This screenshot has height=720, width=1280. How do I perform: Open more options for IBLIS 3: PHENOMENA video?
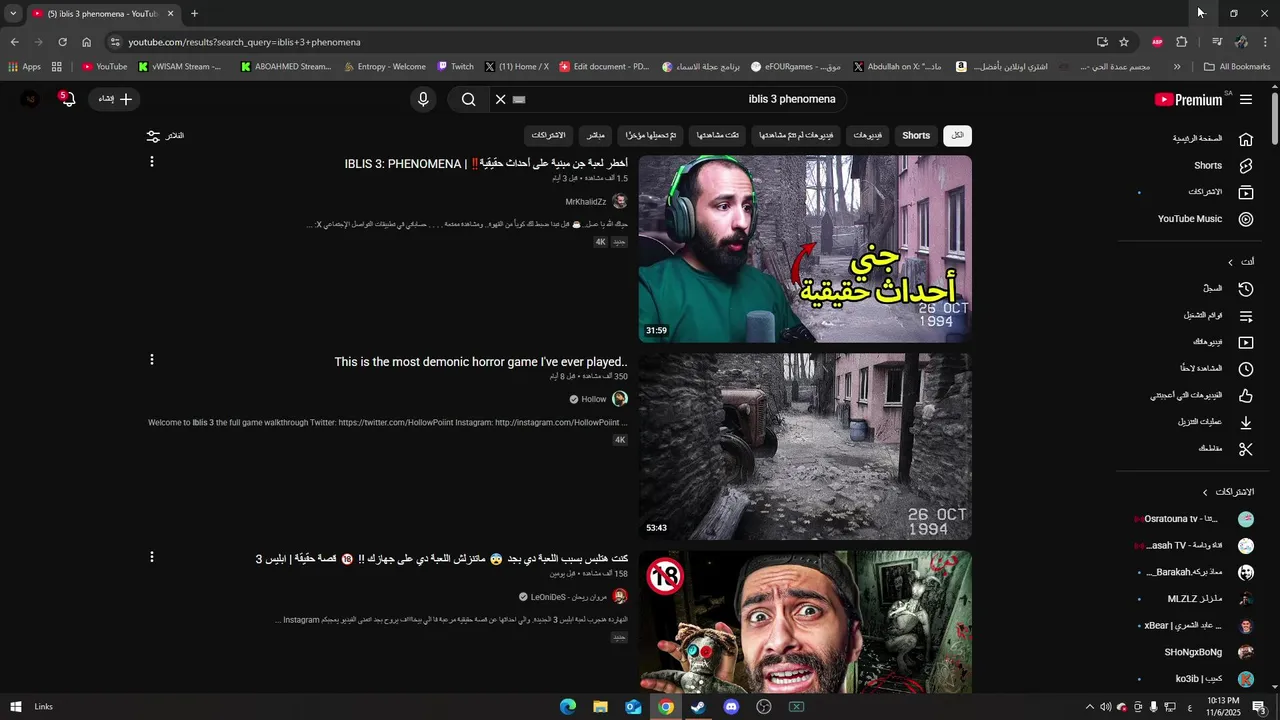(152, 162)
